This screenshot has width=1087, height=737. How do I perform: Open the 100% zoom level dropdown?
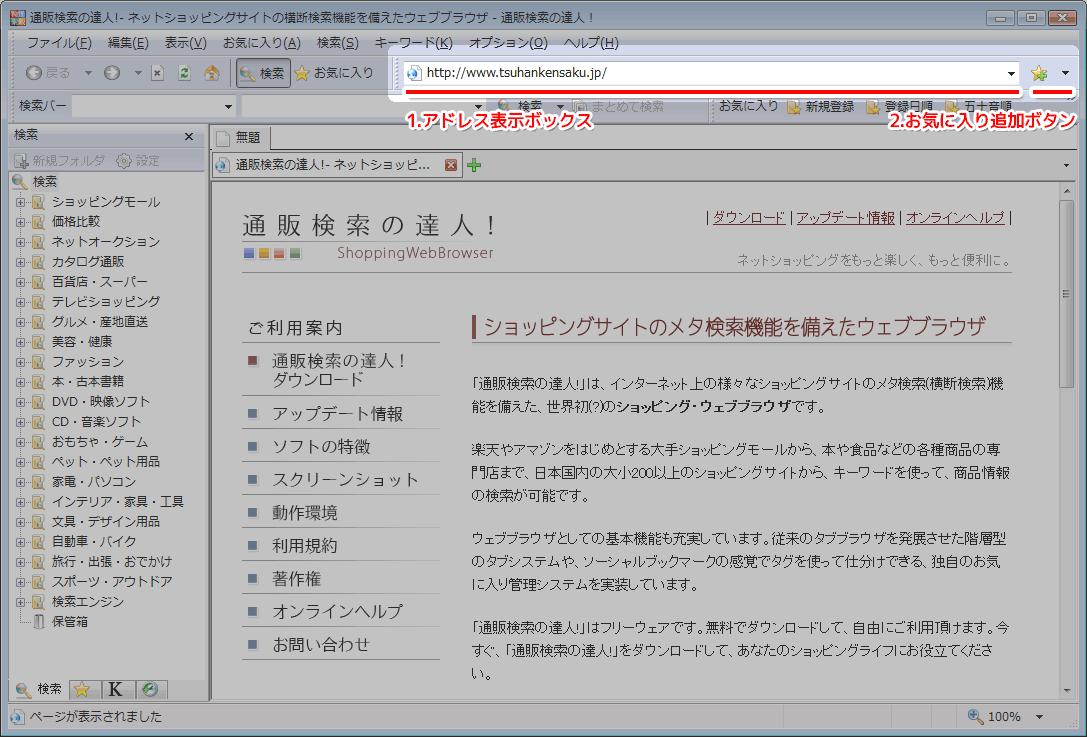pos(1039,717)
